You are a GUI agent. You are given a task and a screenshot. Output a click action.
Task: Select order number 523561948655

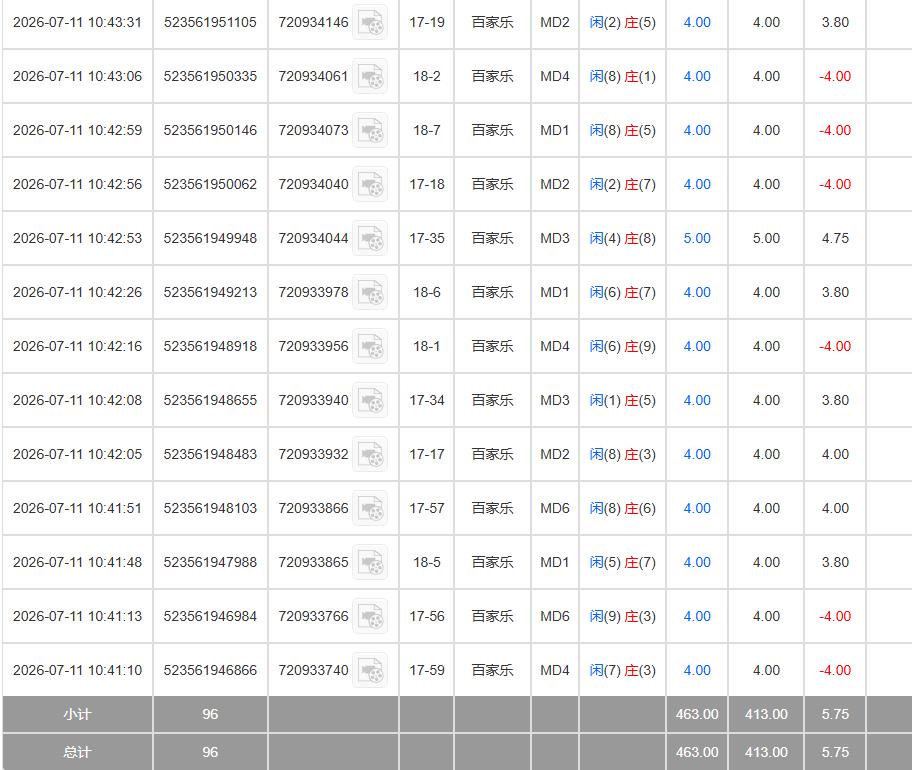tap(210, 401)
